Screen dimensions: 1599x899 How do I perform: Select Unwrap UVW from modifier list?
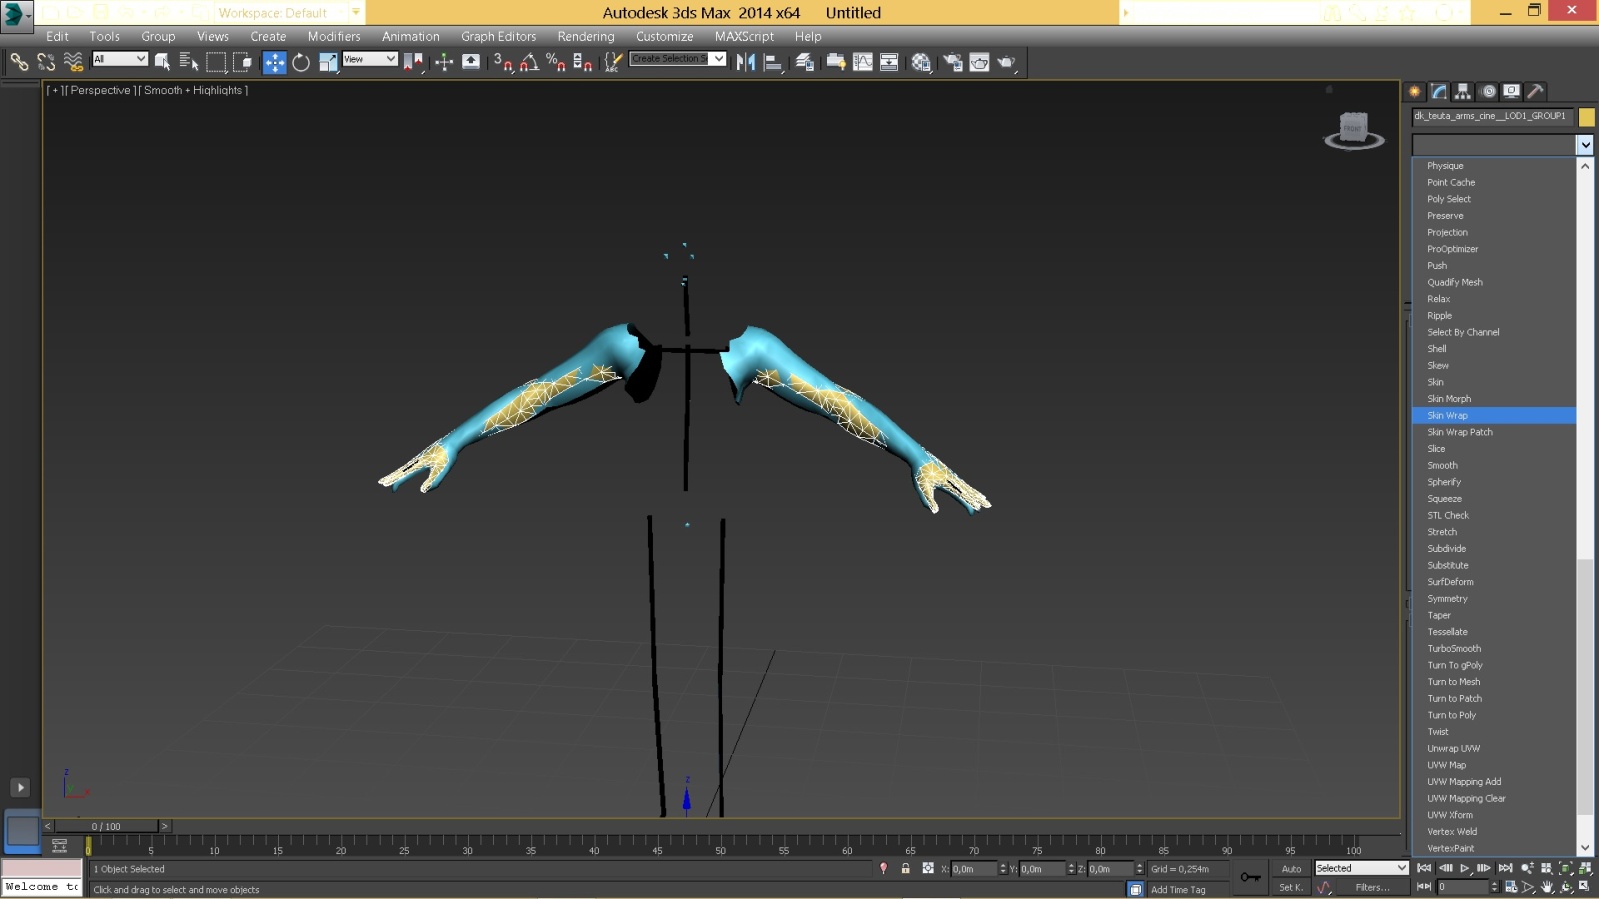1494,748
